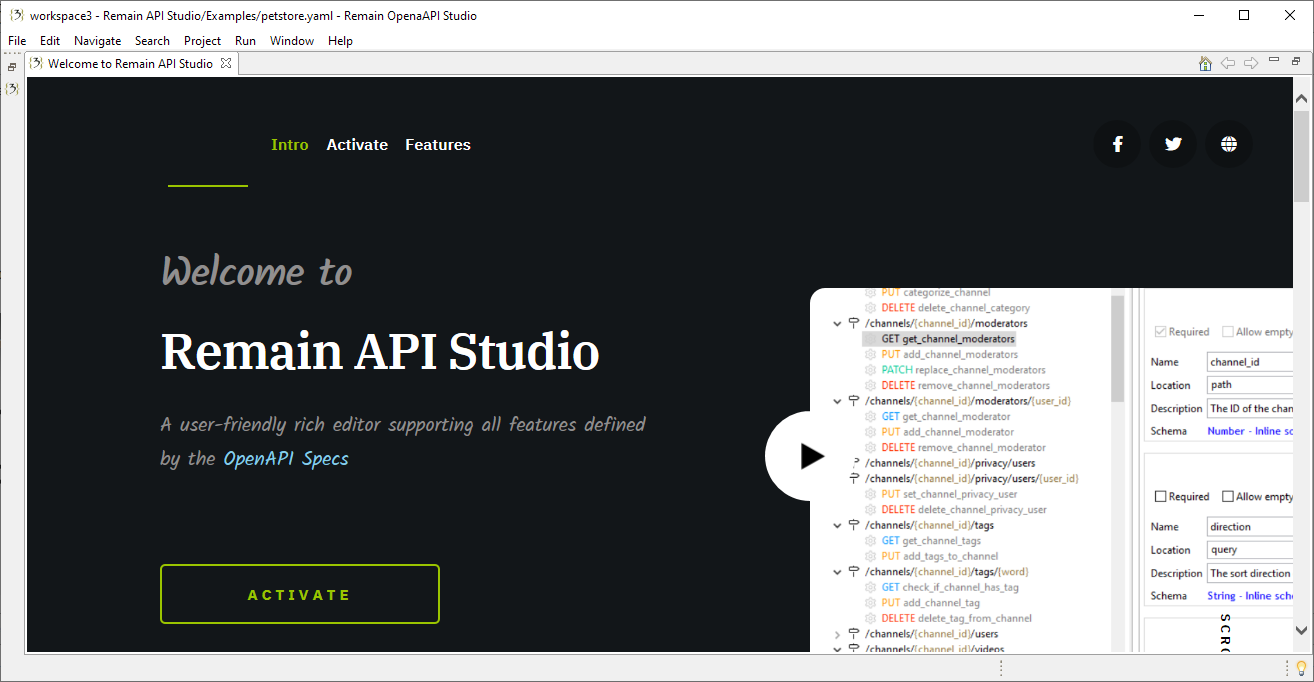Minimize the application window
This screenshot has width=1314, height=682.
pos(1198,15)
